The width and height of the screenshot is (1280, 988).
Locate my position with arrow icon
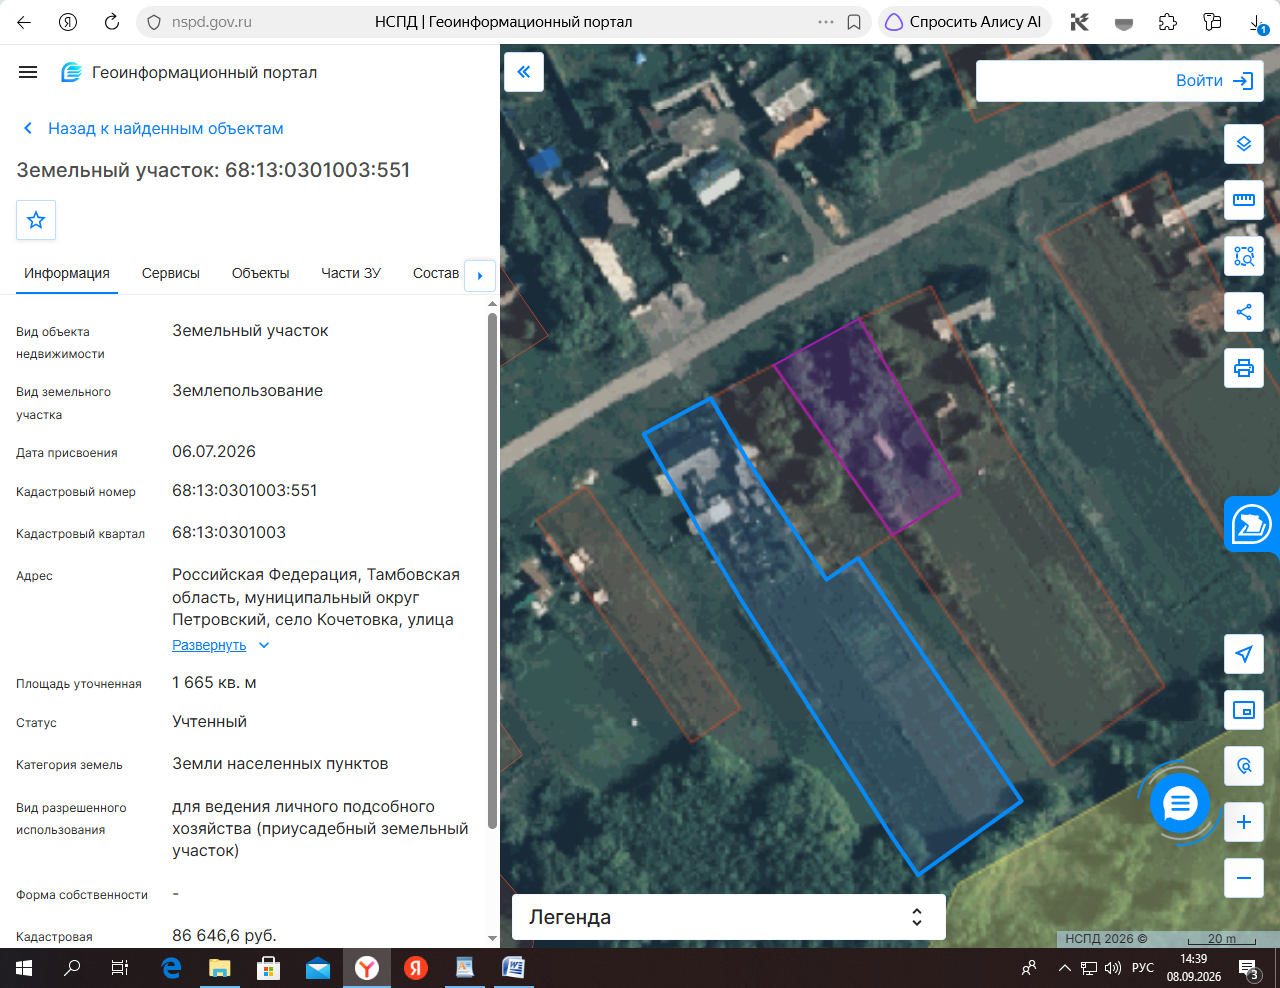1244,654
